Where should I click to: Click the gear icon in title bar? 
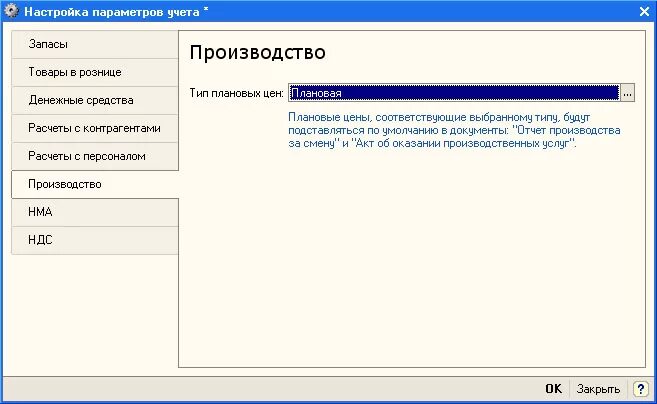pyautogui.click(x=11, y=11)
